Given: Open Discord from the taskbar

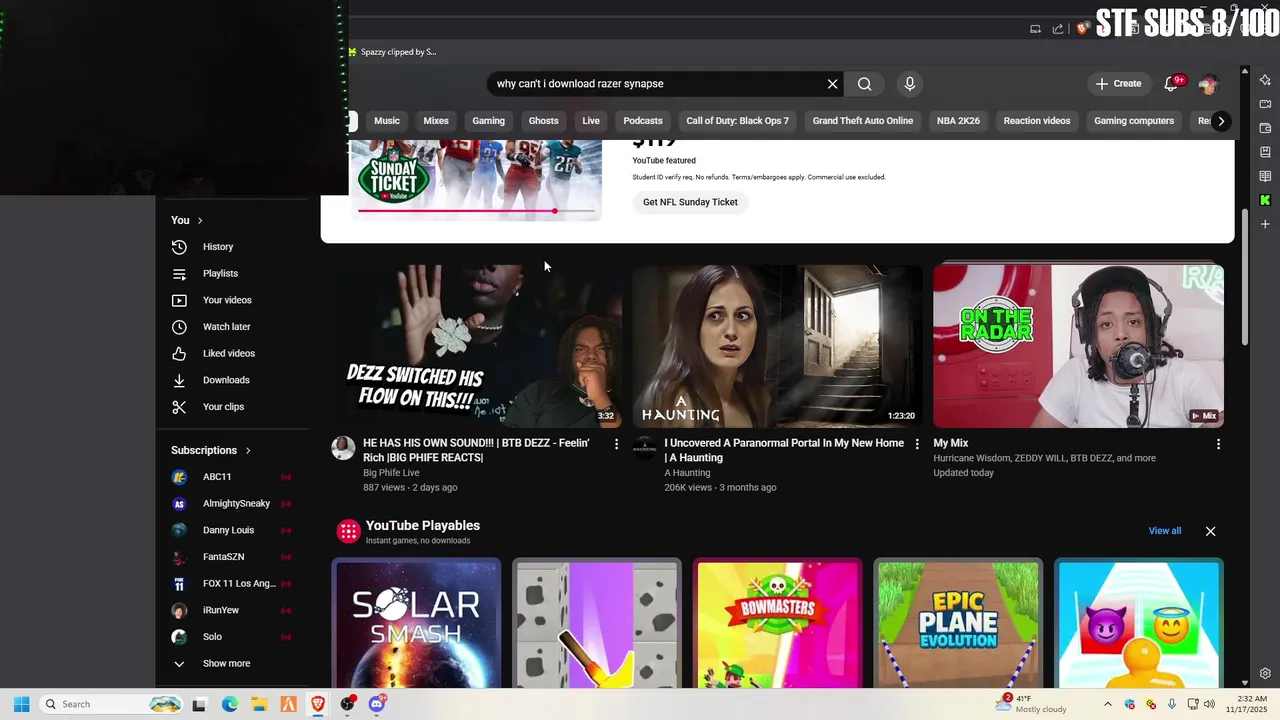Looking at the screenshot, I should click(x=377, y=704).
